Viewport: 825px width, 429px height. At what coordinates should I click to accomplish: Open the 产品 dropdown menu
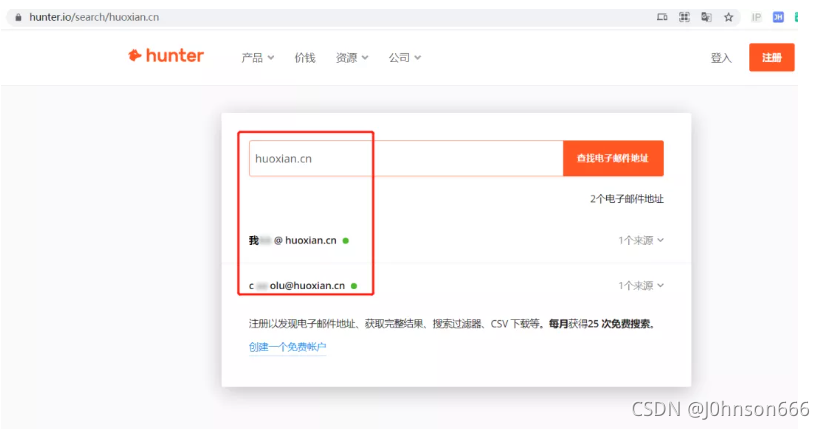pos(257,57)
